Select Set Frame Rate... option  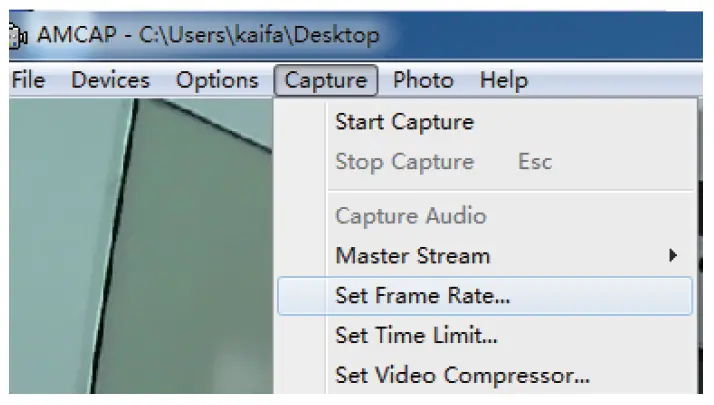coord(422,296)
